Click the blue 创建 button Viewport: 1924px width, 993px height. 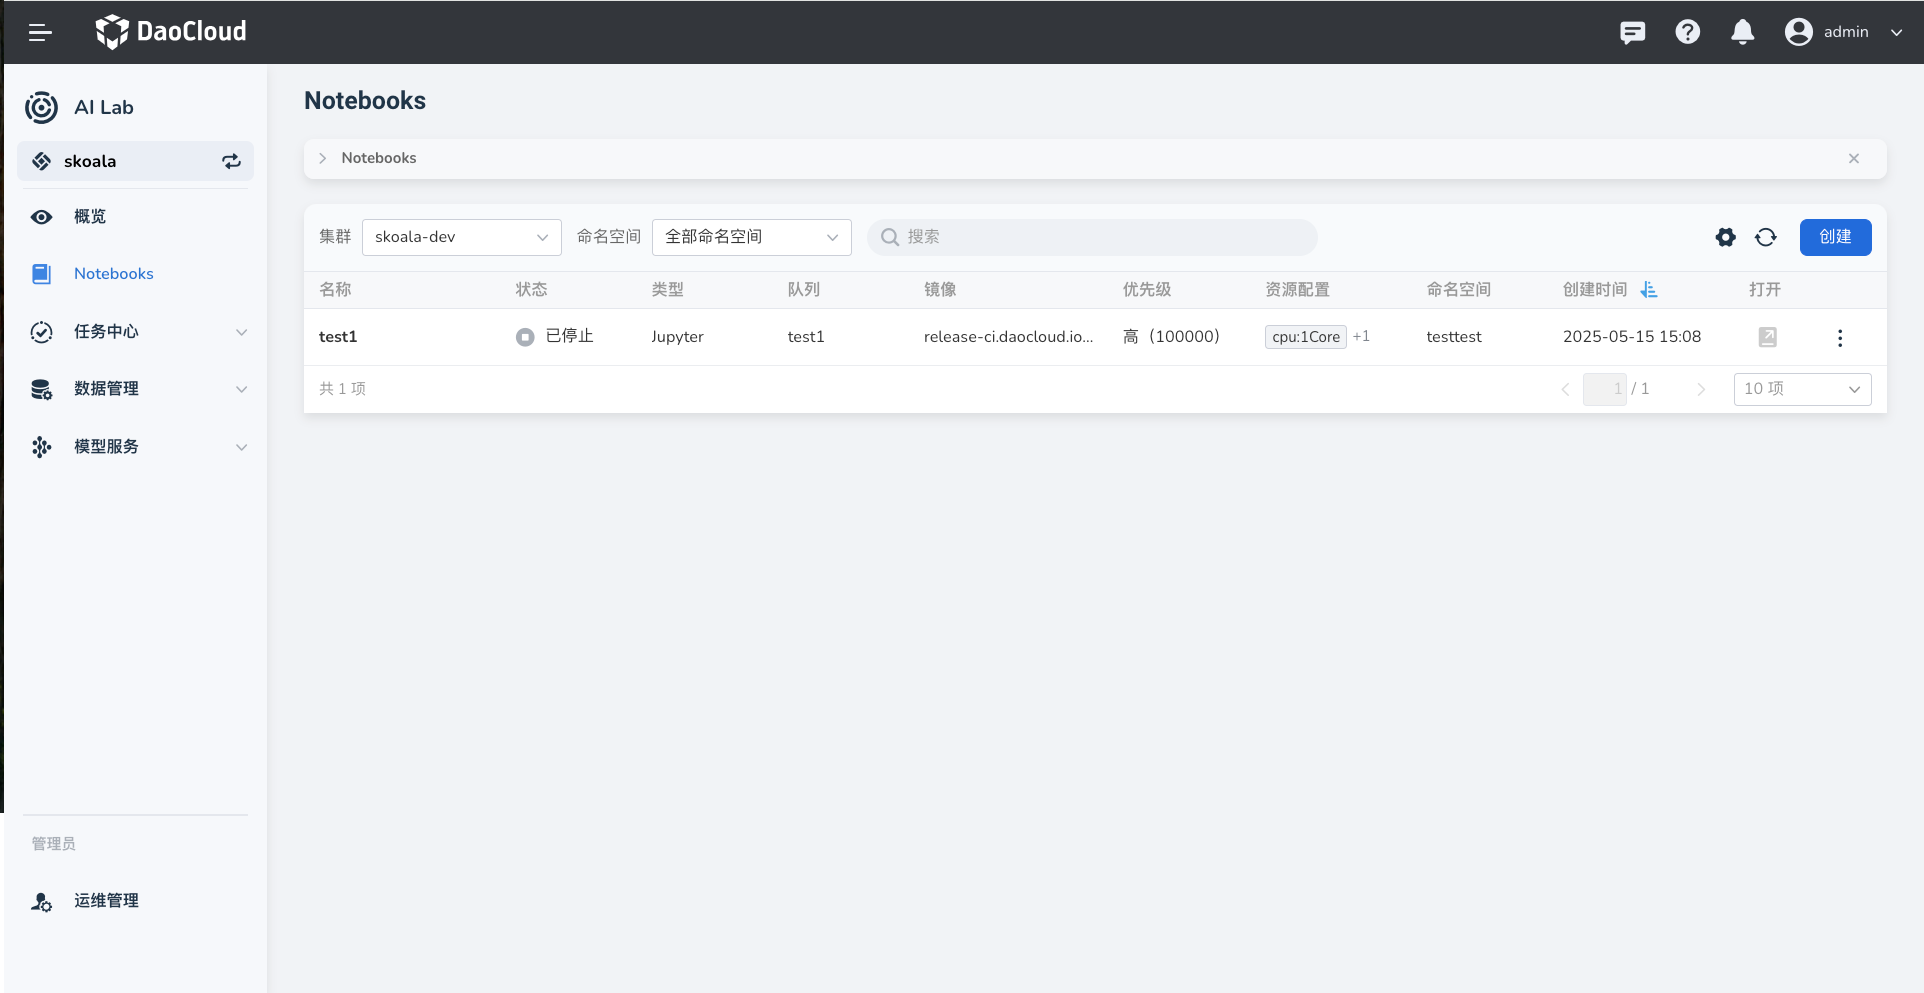coord(1835,238)
